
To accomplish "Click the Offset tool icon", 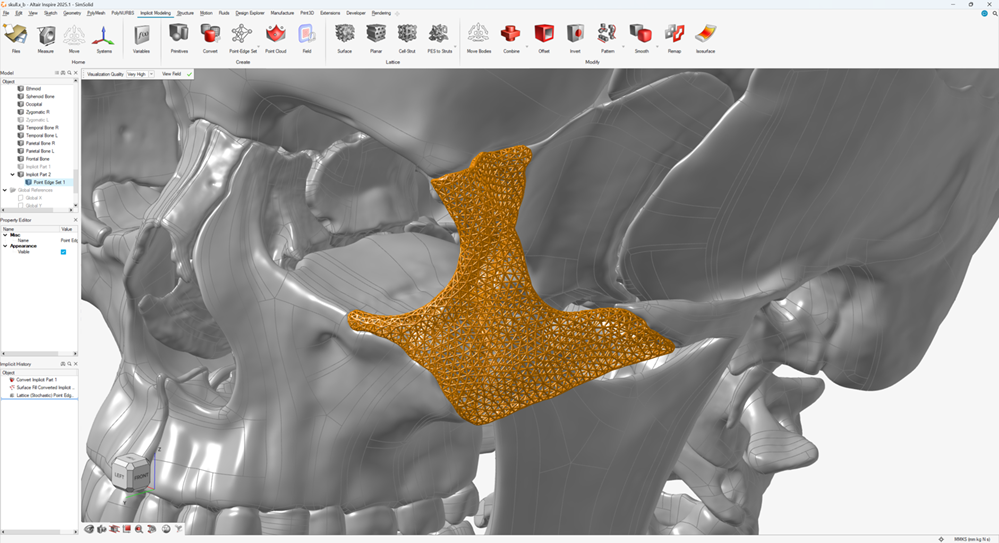I will pyautogui.click(x=543, y=36).
